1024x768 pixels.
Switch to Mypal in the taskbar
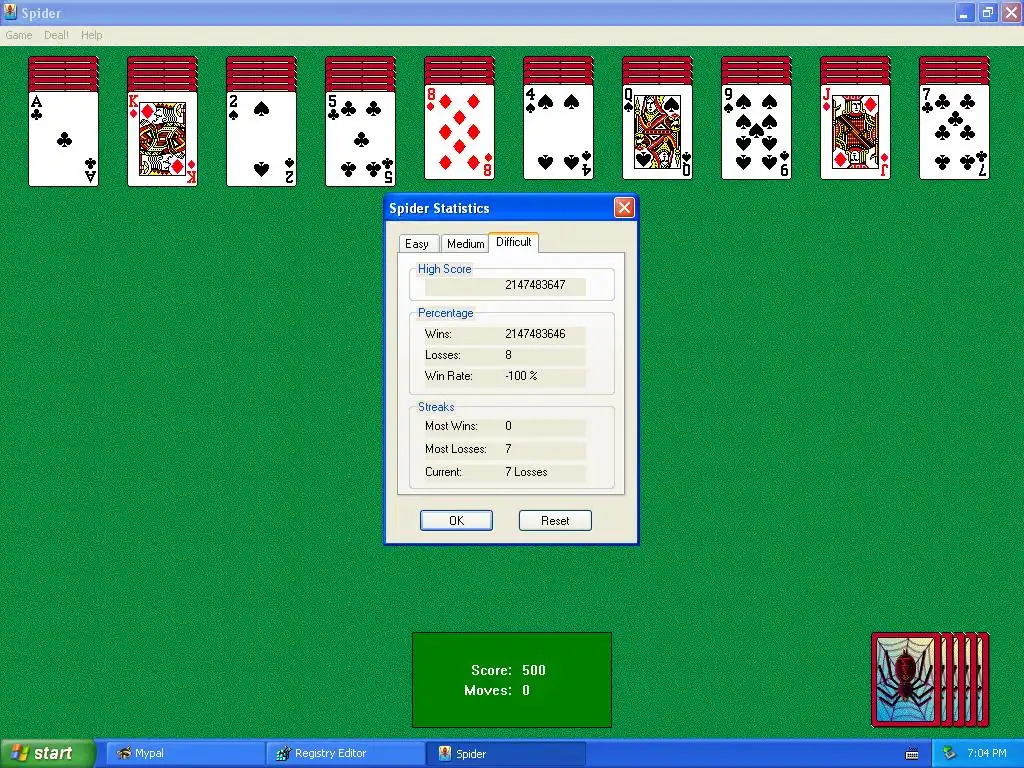tap(184, 754)
